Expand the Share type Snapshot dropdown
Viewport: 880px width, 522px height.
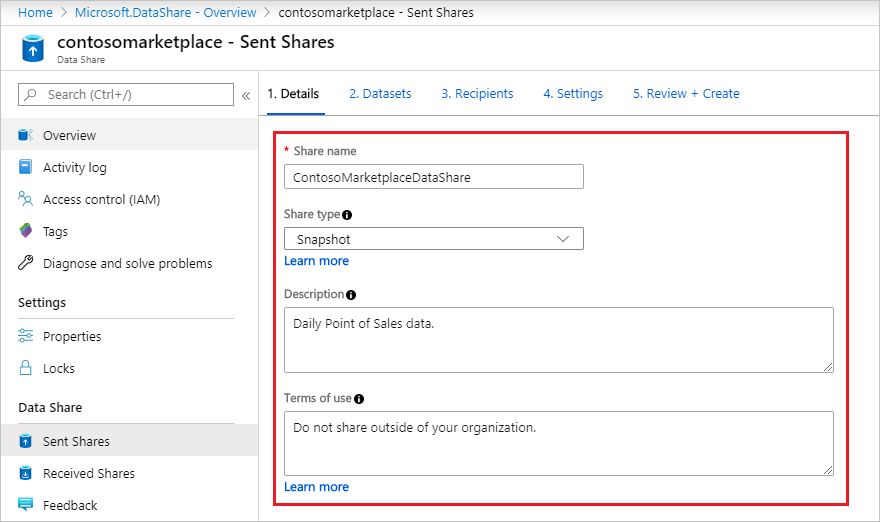click(x=434, y=239)
